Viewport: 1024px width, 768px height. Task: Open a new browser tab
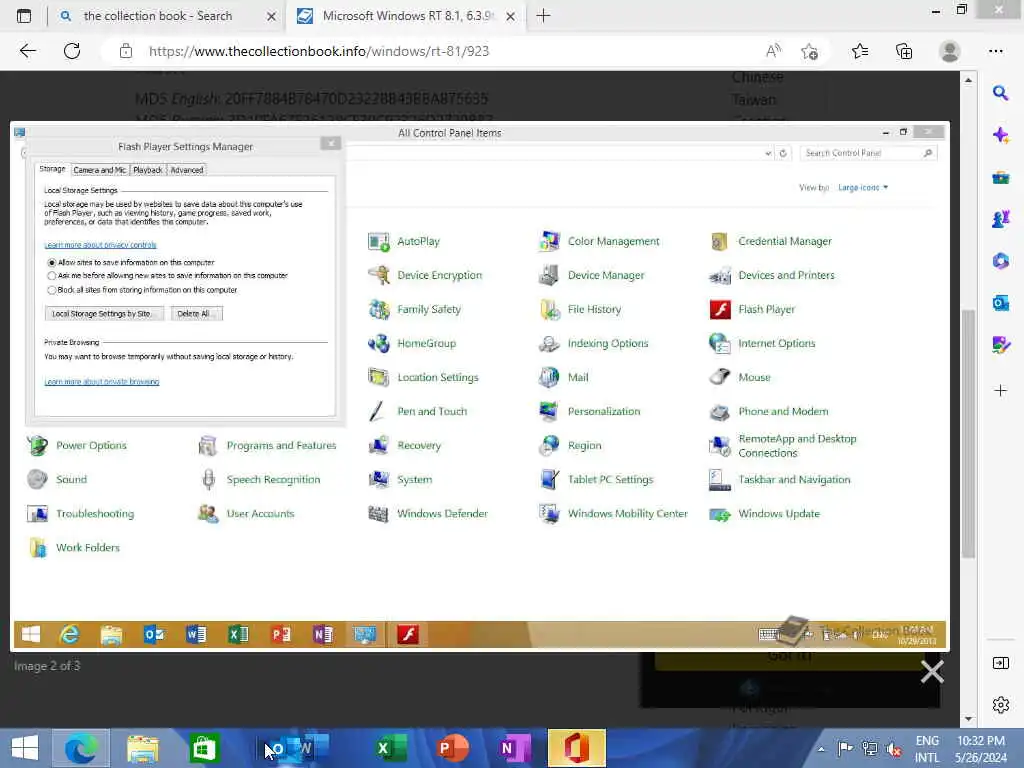(543, 16)
